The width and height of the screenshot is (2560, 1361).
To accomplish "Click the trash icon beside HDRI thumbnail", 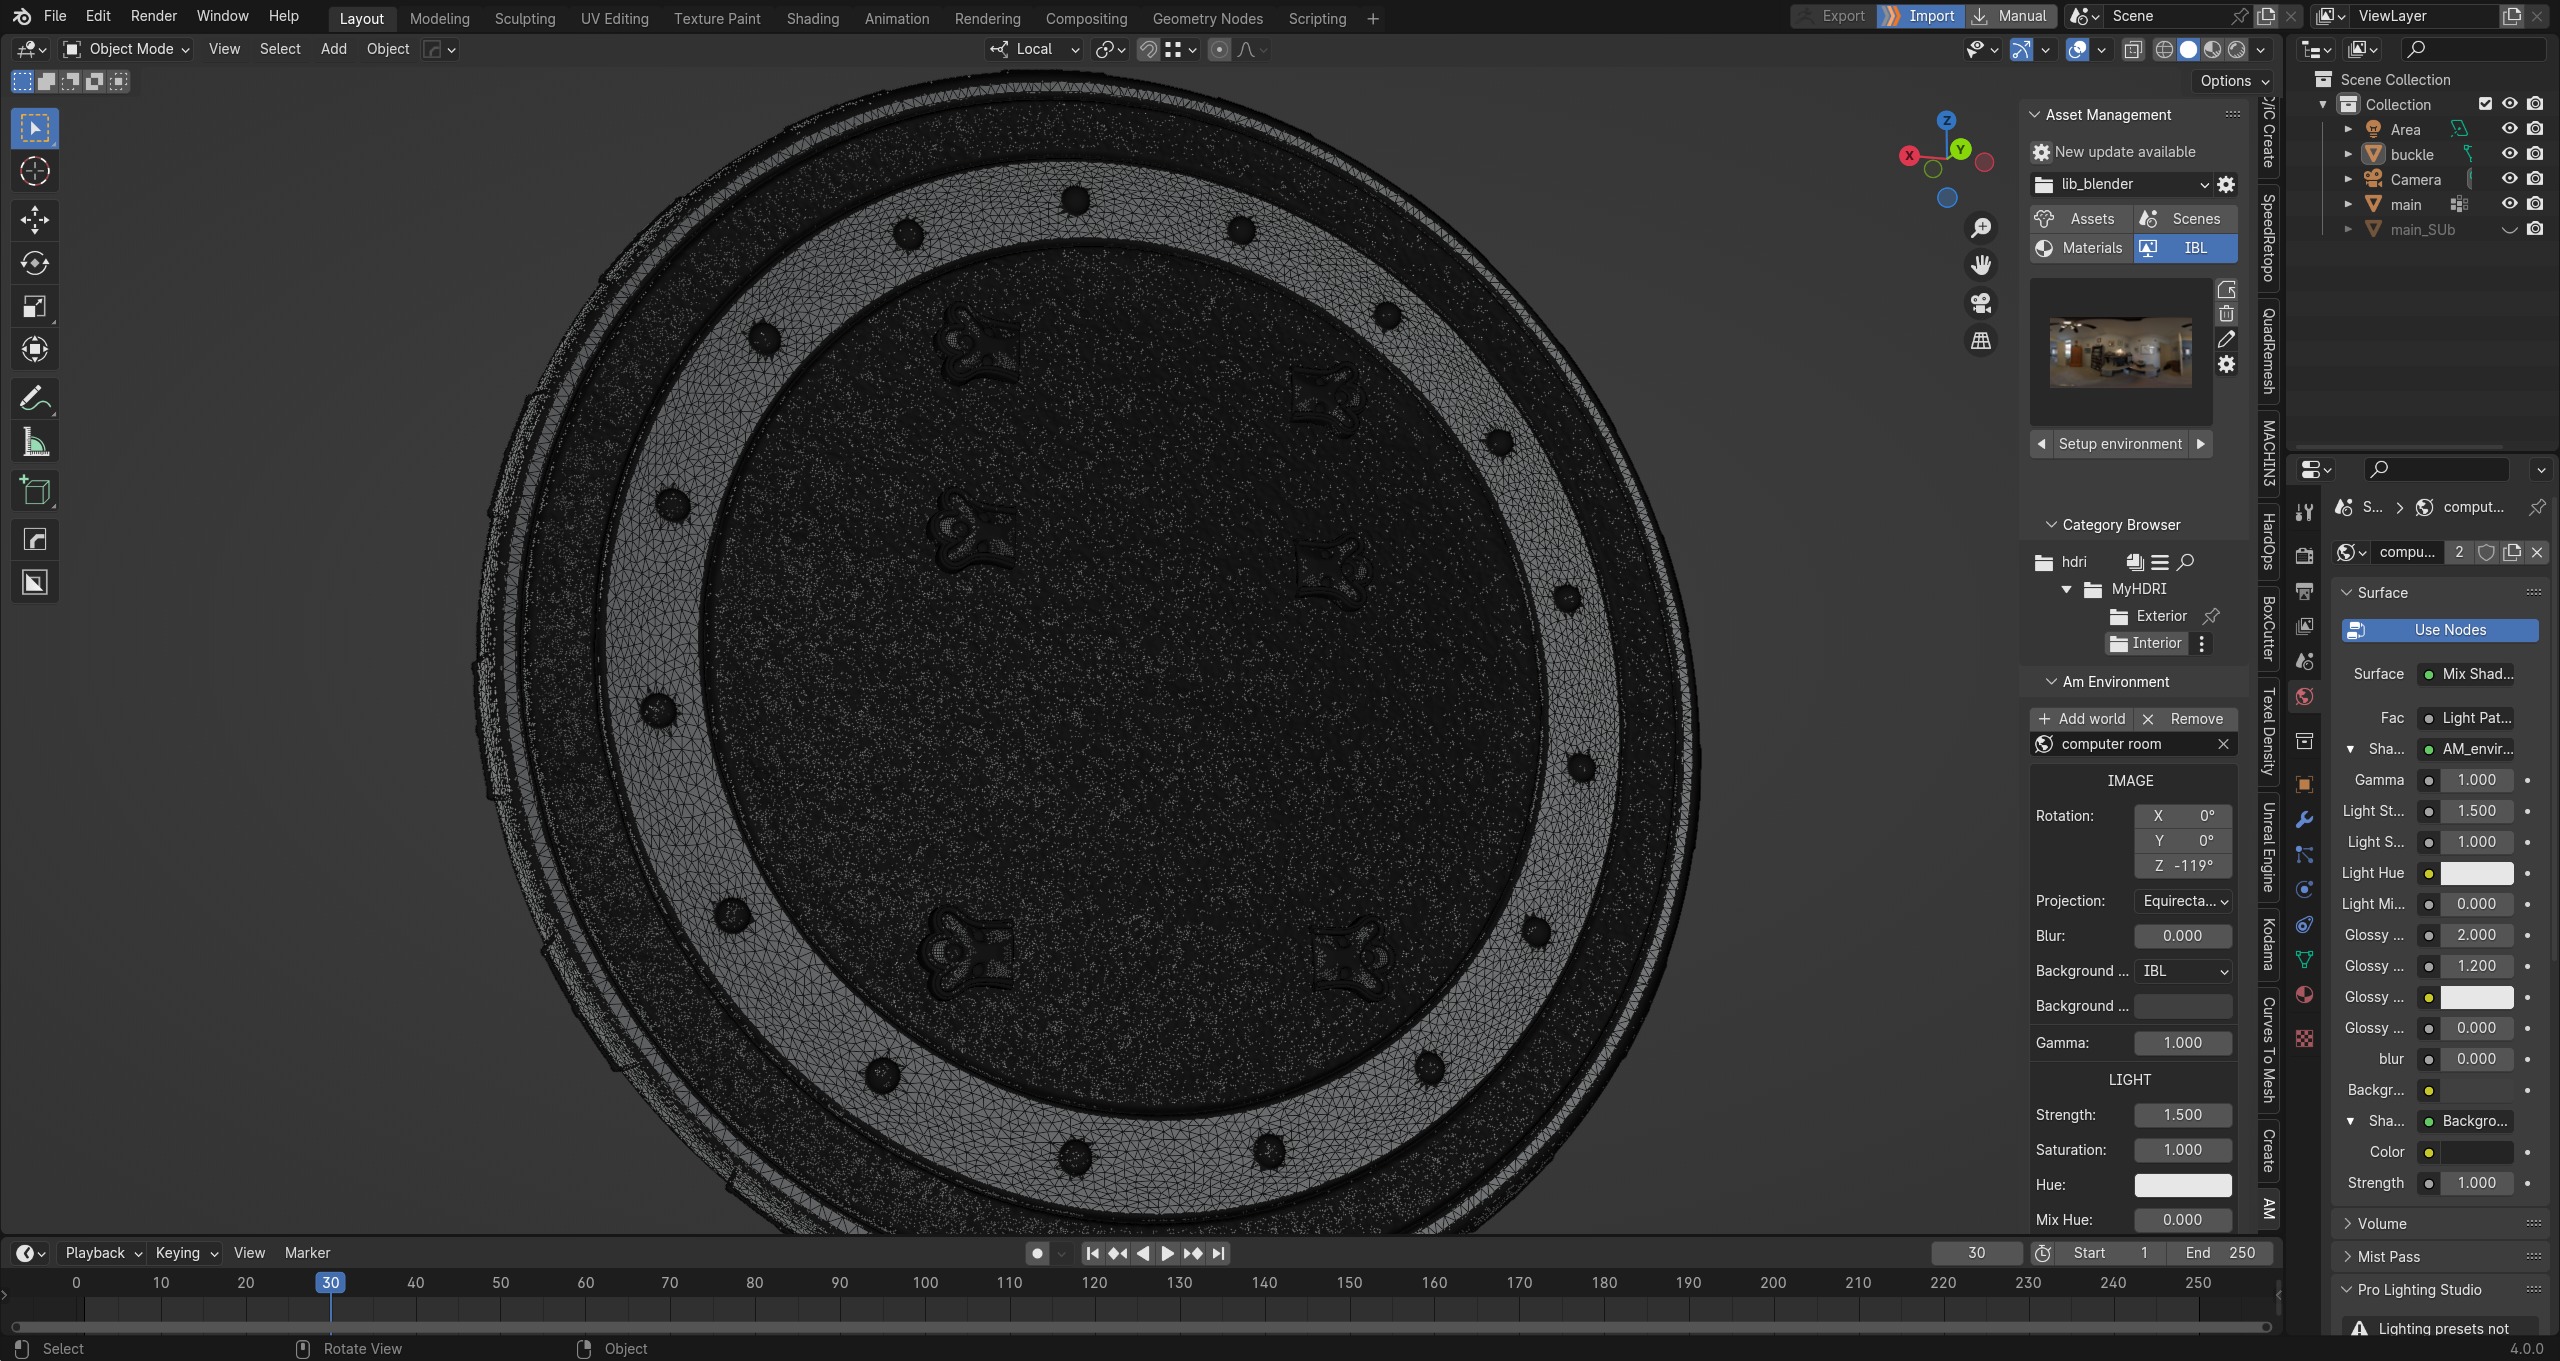I will 2226,314.
